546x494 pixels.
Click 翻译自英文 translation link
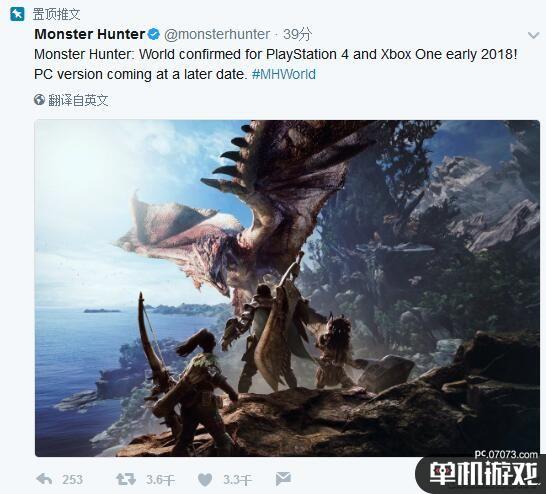(78, 100)
